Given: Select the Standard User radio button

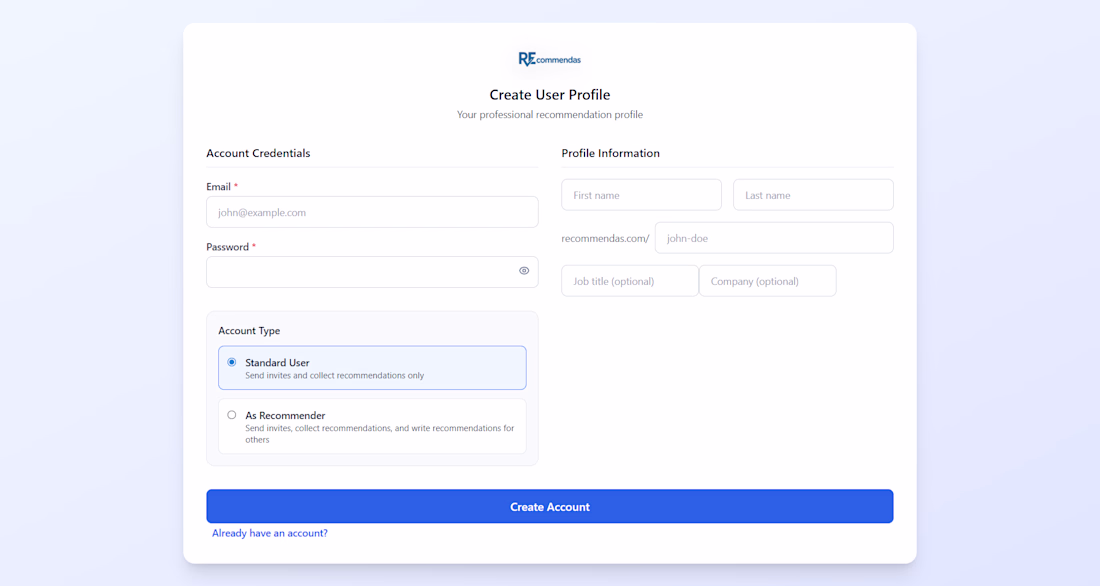Looking at the screenshot, I should 232,362.
